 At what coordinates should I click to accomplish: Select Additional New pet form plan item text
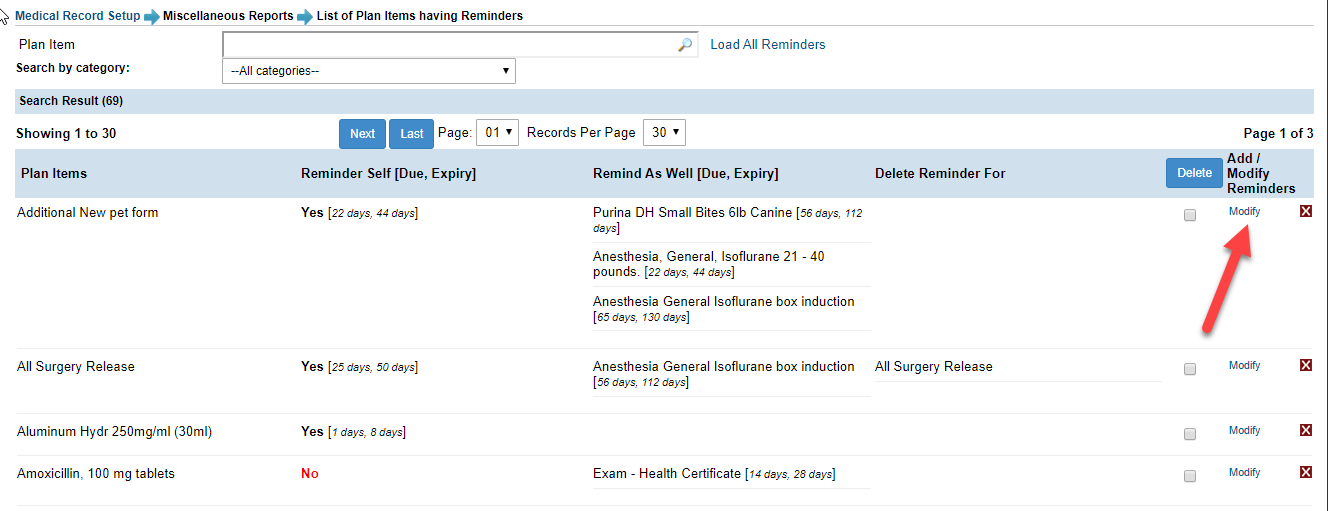88,213
